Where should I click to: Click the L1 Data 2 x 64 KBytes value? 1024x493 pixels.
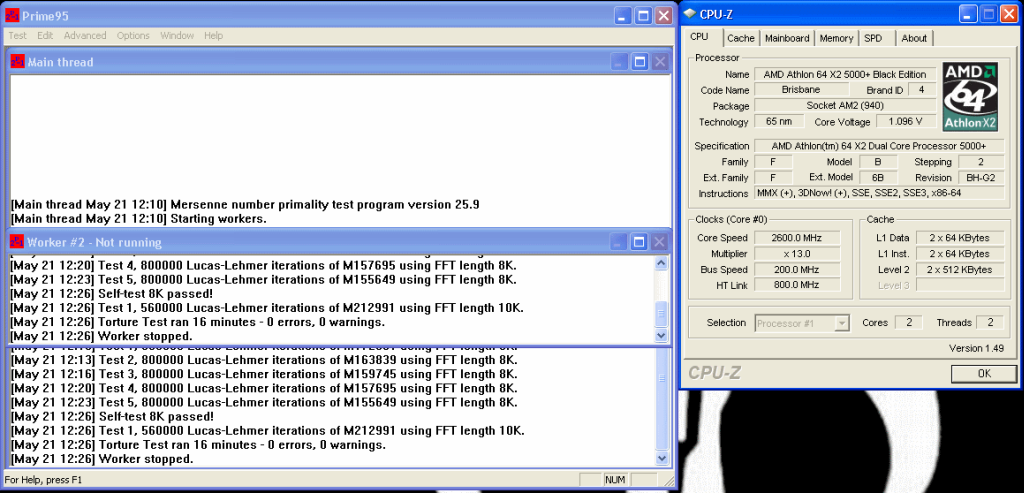[960, 238]
